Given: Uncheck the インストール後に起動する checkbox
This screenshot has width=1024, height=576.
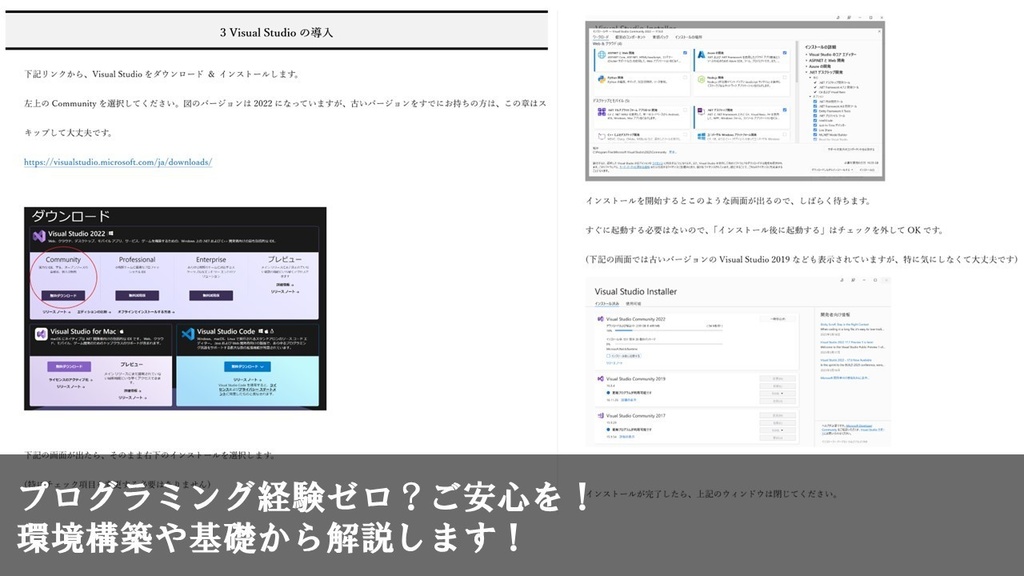Looking at the screenshot, I should (x=606, y=354).
